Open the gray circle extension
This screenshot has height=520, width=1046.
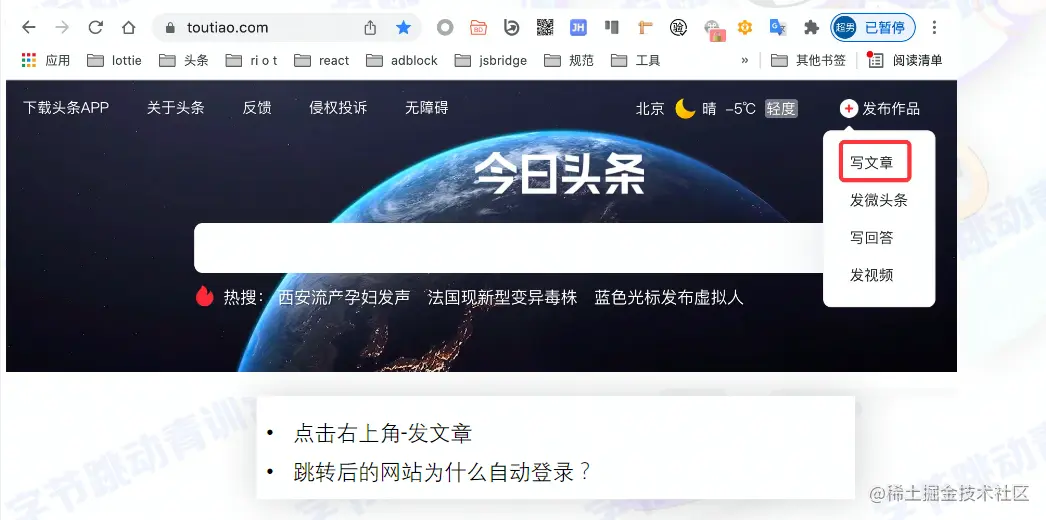tap(445, 27)
